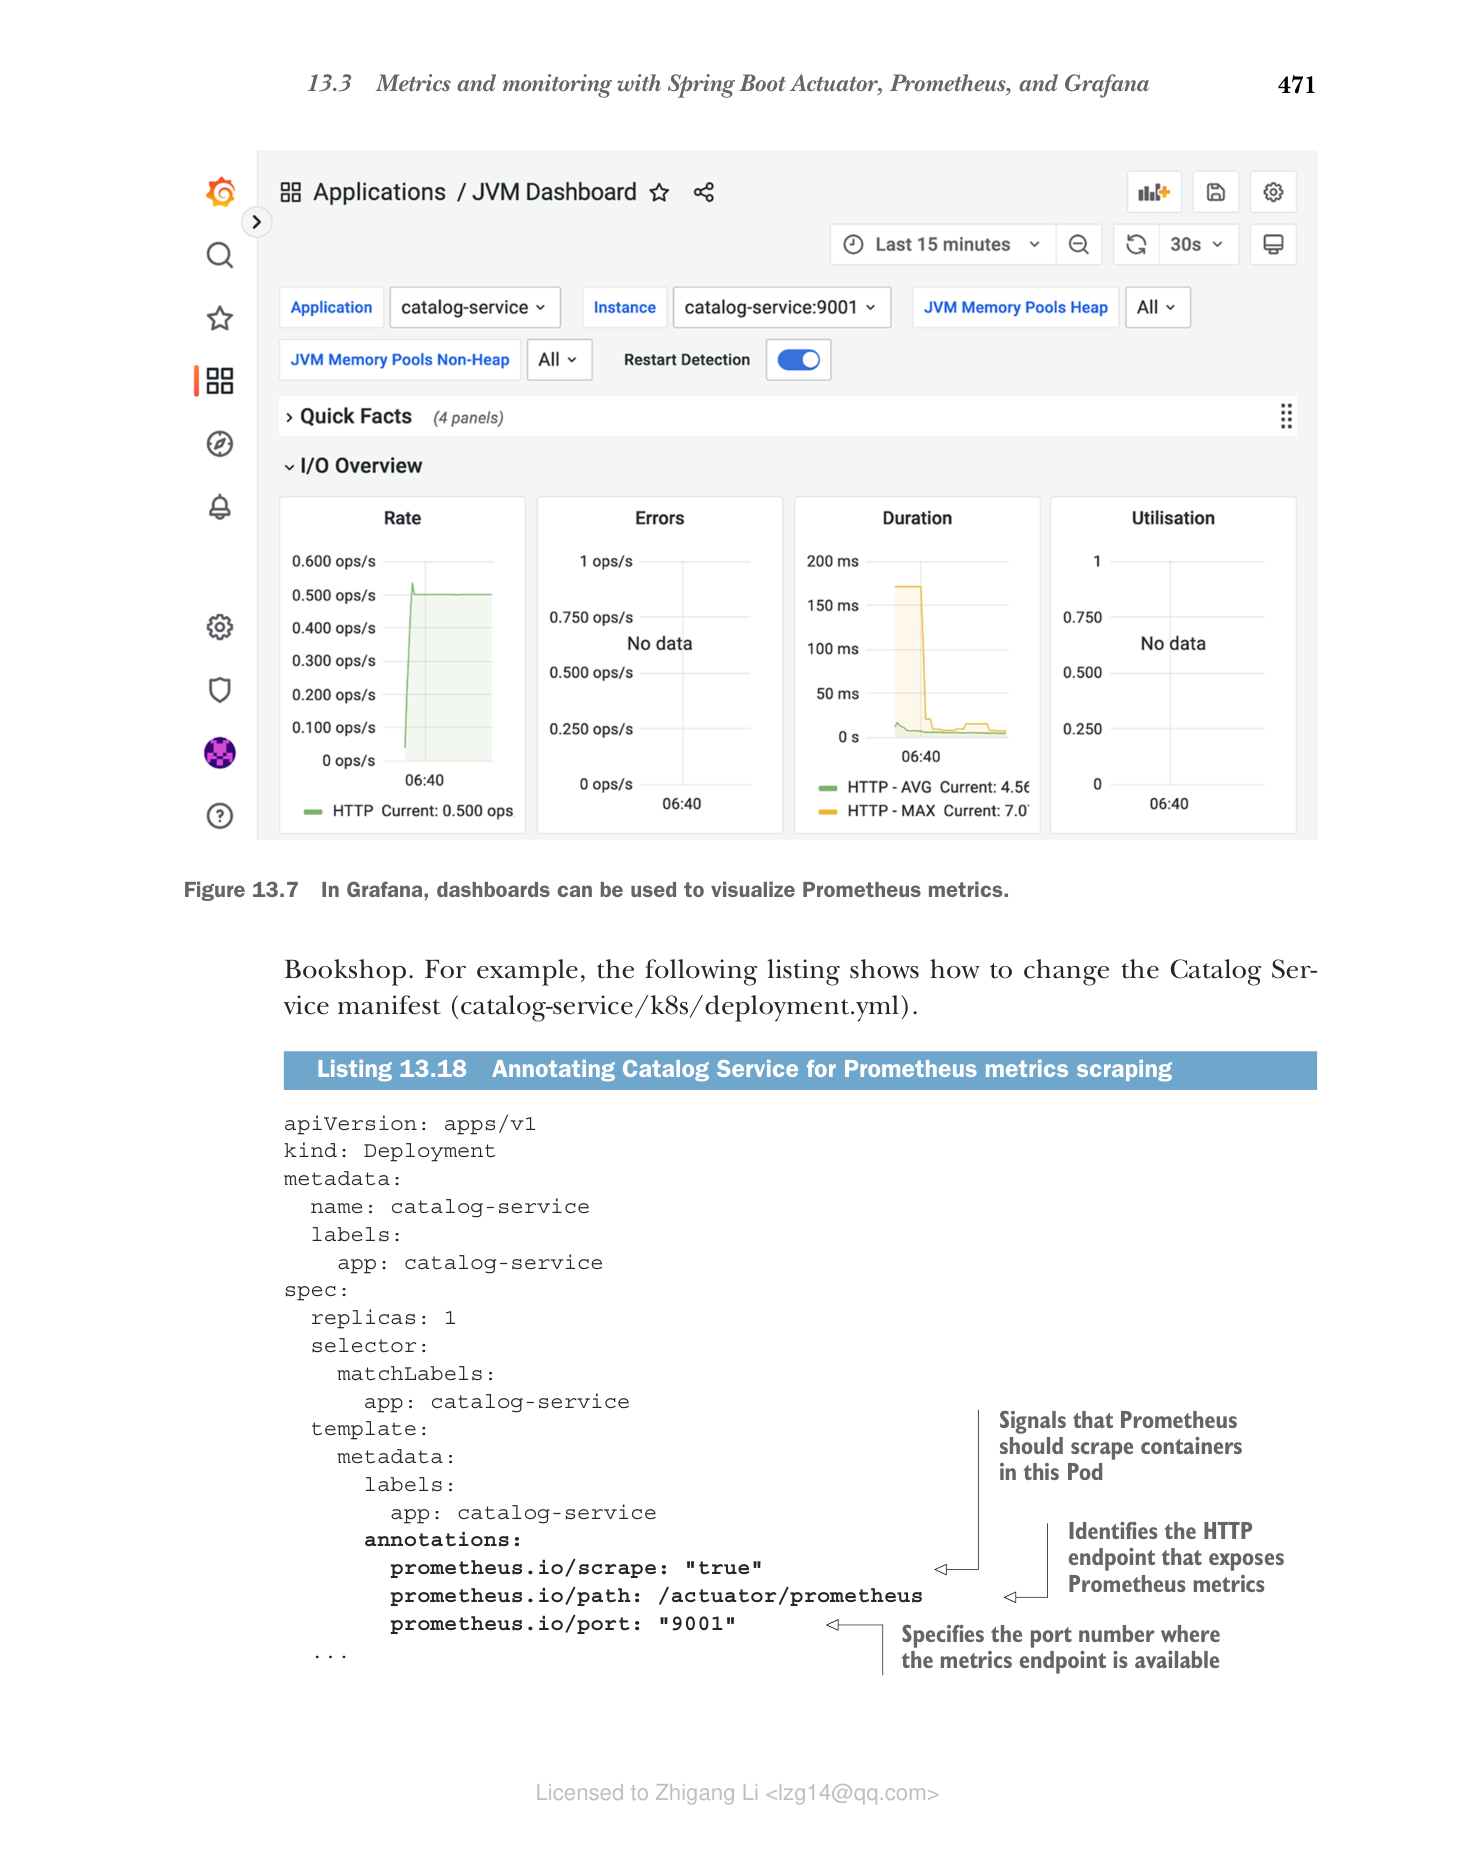The height and width of the screenshot is (1850, 1475).
Task: Open the Duration panel title menu
Action: pyautogui.click(x=917, y=518)
